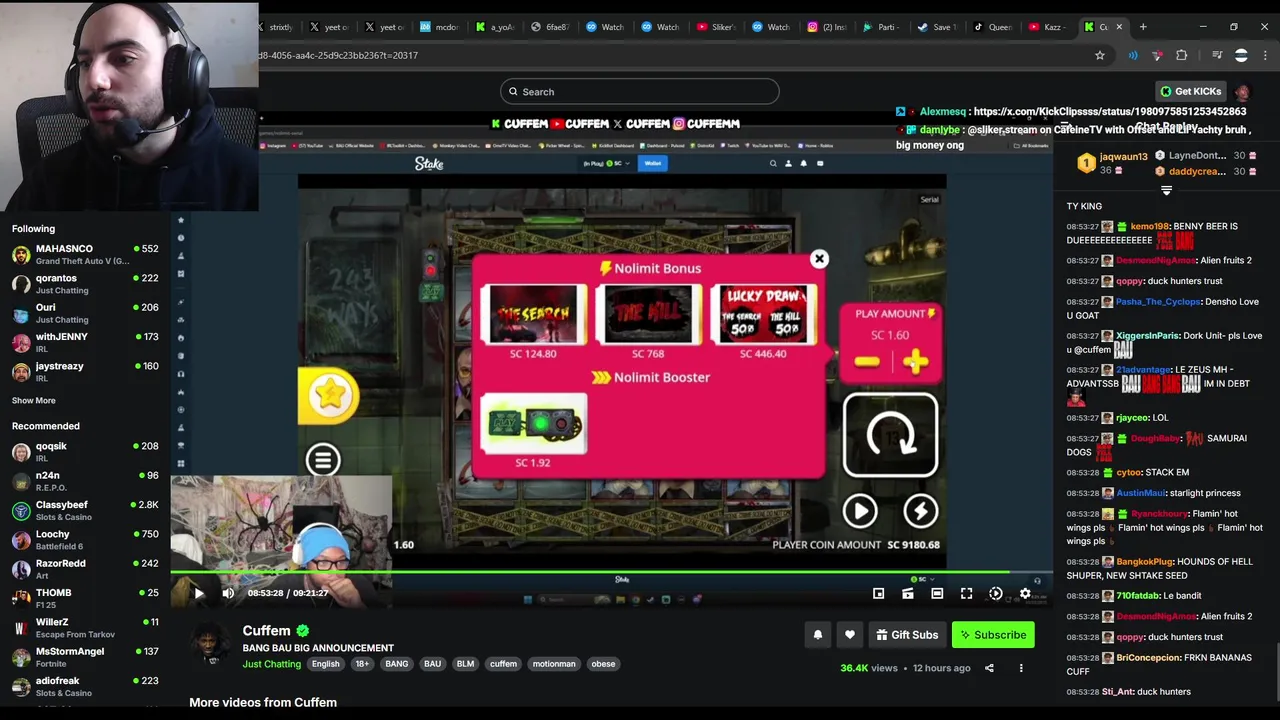The image size is (1280, 720).
Task: Open a new browser tab
Action: (1143, 27)
